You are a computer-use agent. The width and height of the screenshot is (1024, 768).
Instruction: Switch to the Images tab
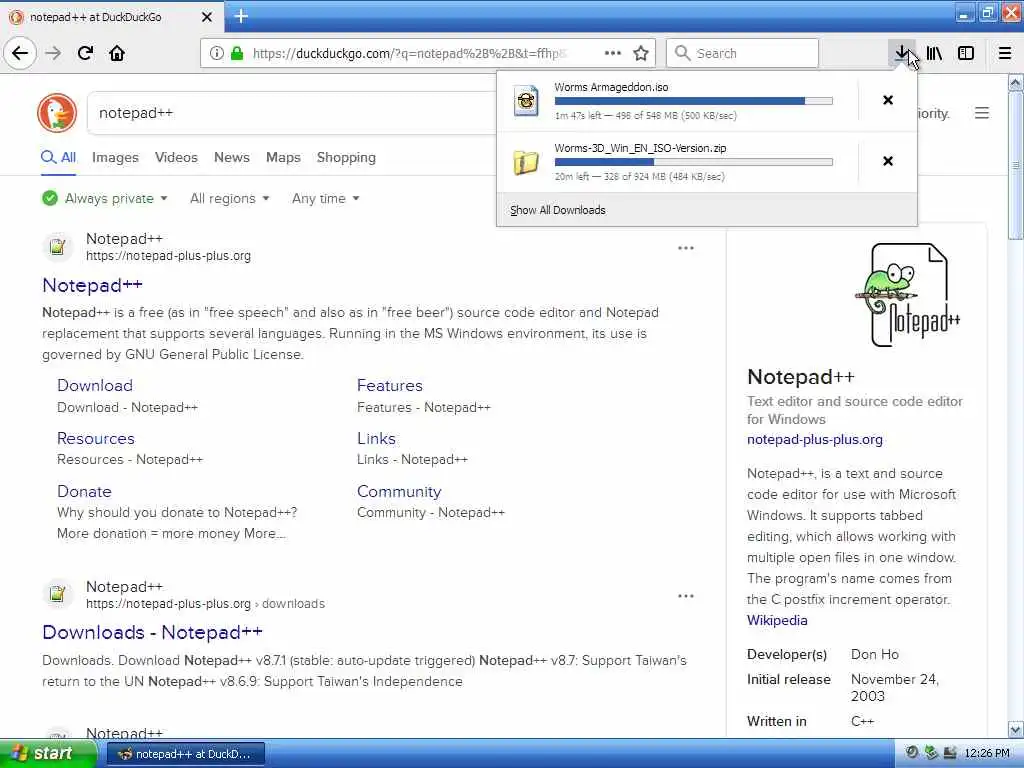115,157
